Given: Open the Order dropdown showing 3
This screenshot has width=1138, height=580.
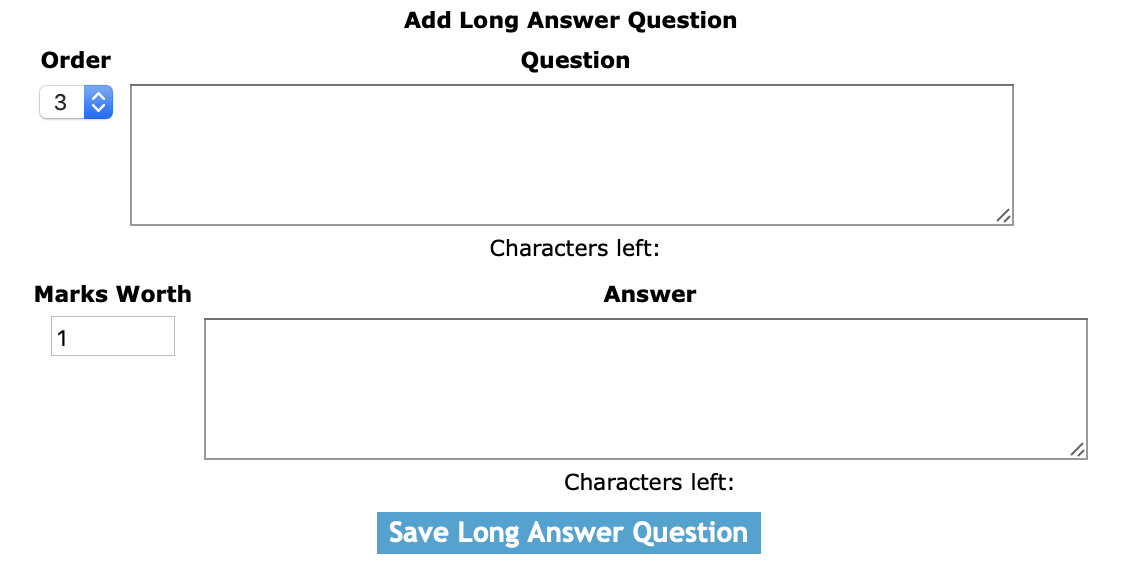Looking at the screenshot, I should (75, 102).
